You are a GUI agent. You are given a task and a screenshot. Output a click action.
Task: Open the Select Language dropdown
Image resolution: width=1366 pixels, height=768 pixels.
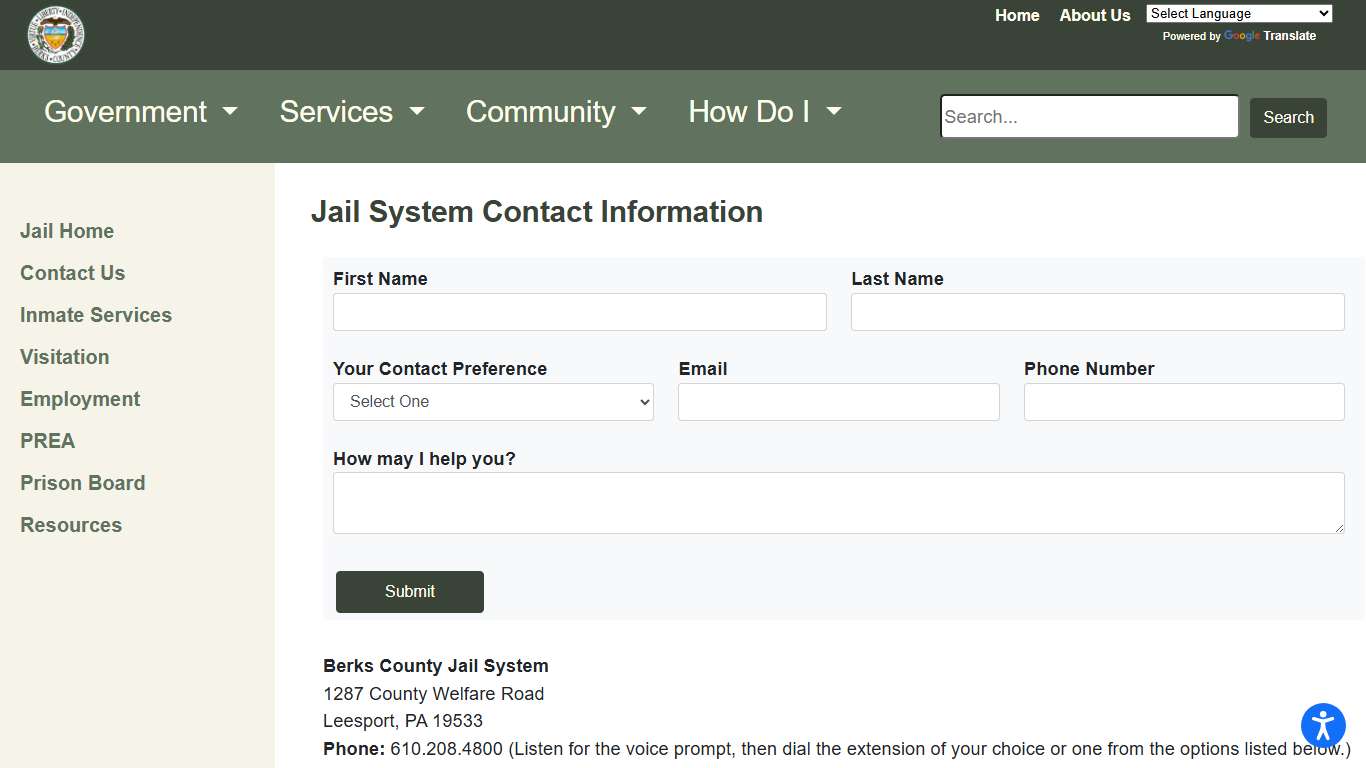[1239, 14]
